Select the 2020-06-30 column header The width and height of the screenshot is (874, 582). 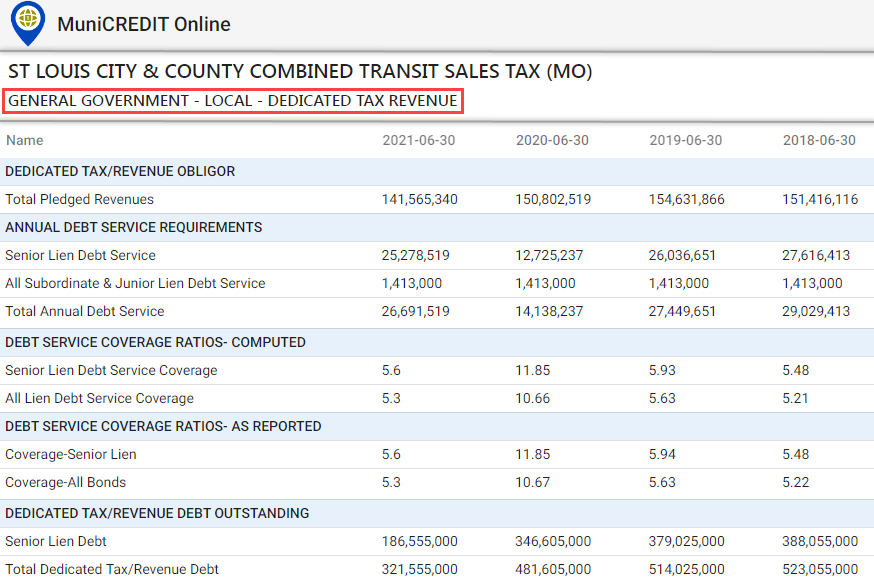pos(552,140)
